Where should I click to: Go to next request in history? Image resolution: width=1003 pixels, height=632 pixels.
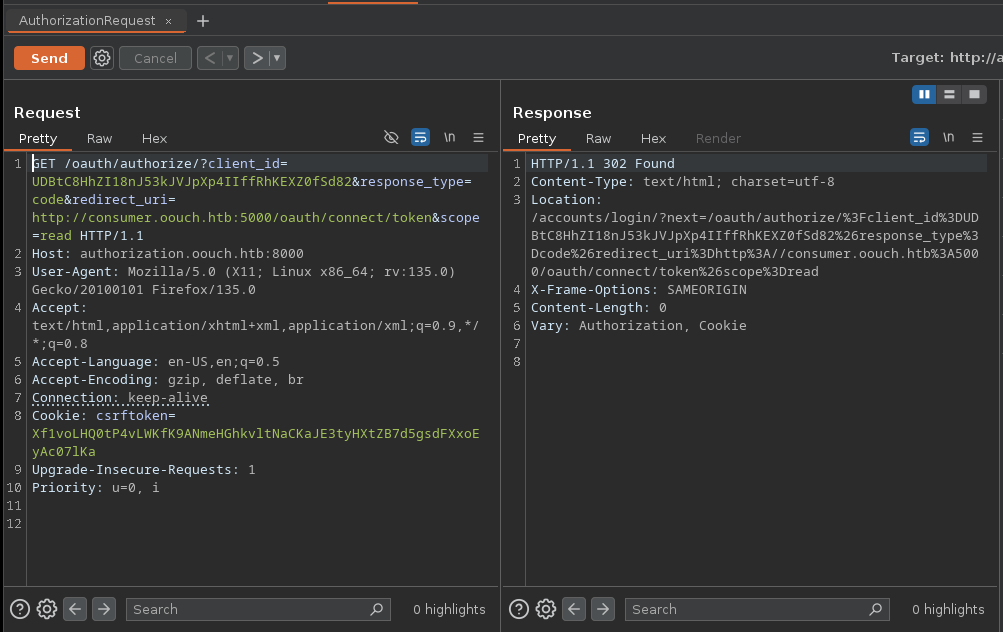pyautogui.click(x=258, y=58)
